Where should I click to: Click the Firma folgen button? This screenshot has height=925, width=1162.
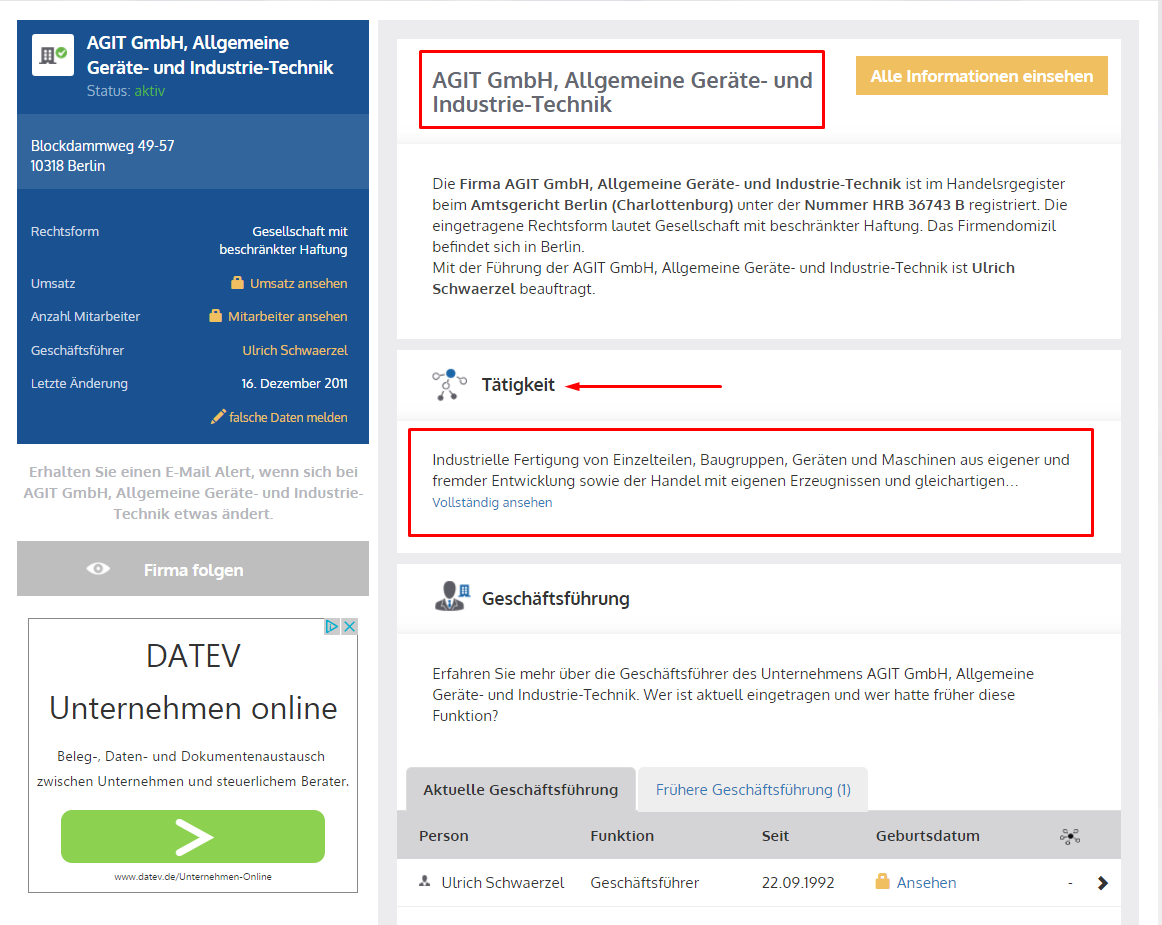[193, 568]
